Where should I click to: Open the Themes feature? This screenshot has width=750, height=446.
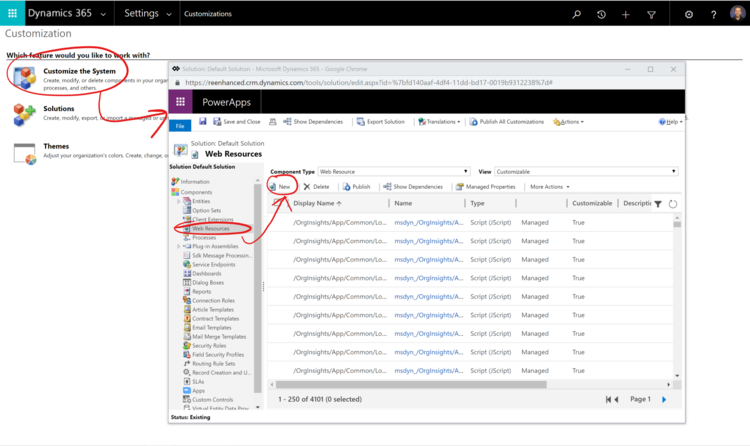tap(56, 146)
